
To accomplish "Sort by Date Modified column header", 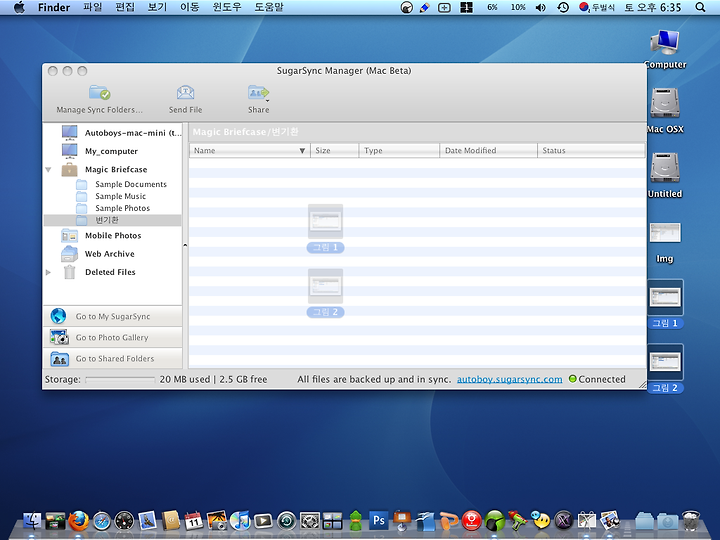I will [488, 151].
